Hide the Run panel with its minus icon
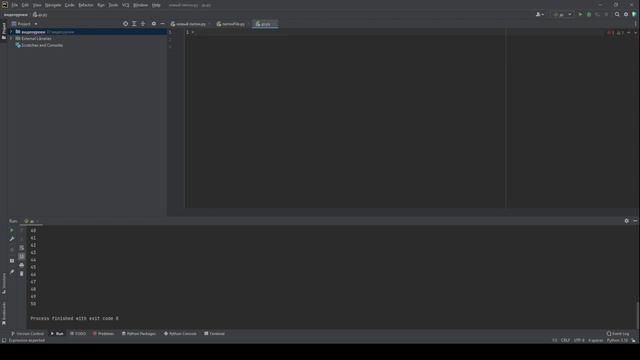This screenshot has height=360, width=640. pos(635,221)
